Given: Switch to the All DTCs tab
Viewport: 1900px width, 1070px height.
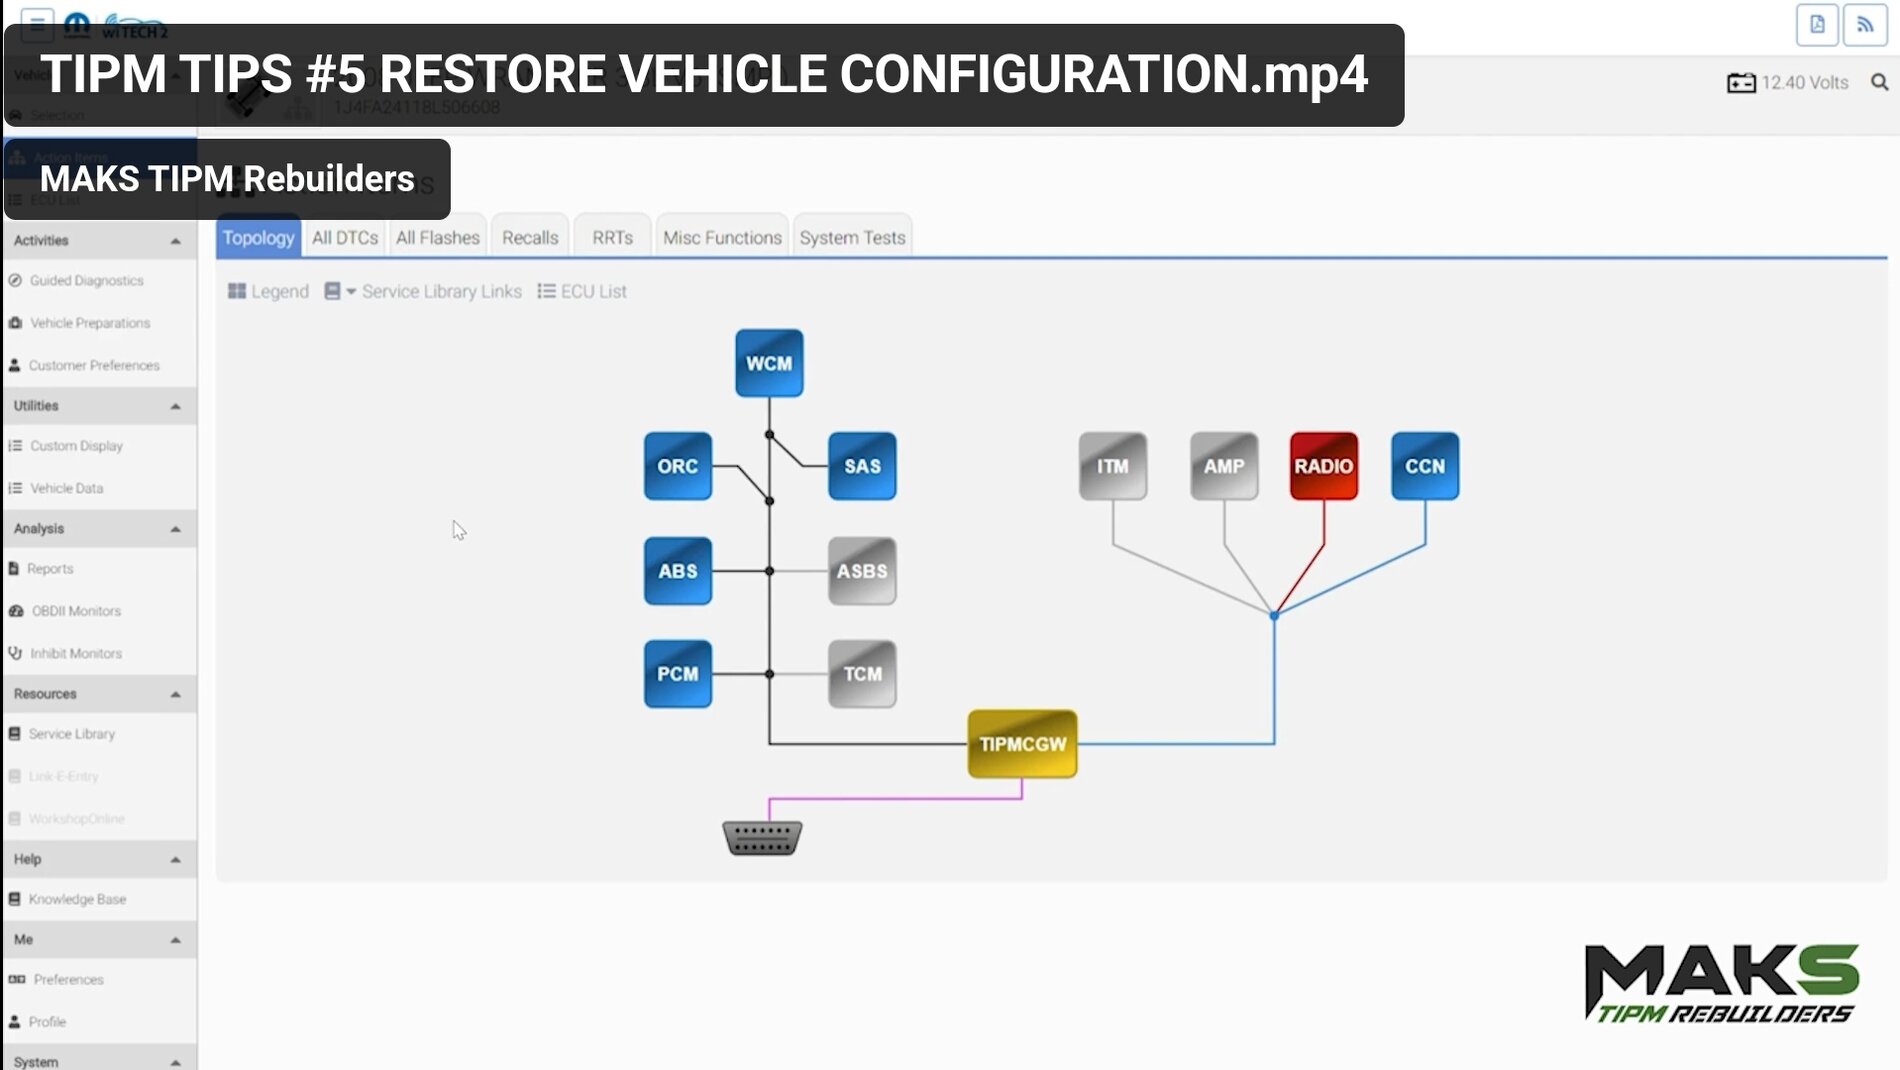Looking at the screenshot, I should (345, 237).
